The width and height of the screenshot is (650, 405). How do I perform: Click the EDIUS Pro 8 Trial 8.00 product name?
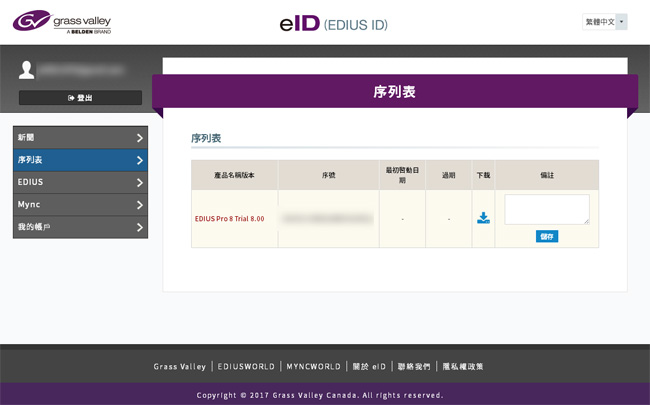pos(229,218)
